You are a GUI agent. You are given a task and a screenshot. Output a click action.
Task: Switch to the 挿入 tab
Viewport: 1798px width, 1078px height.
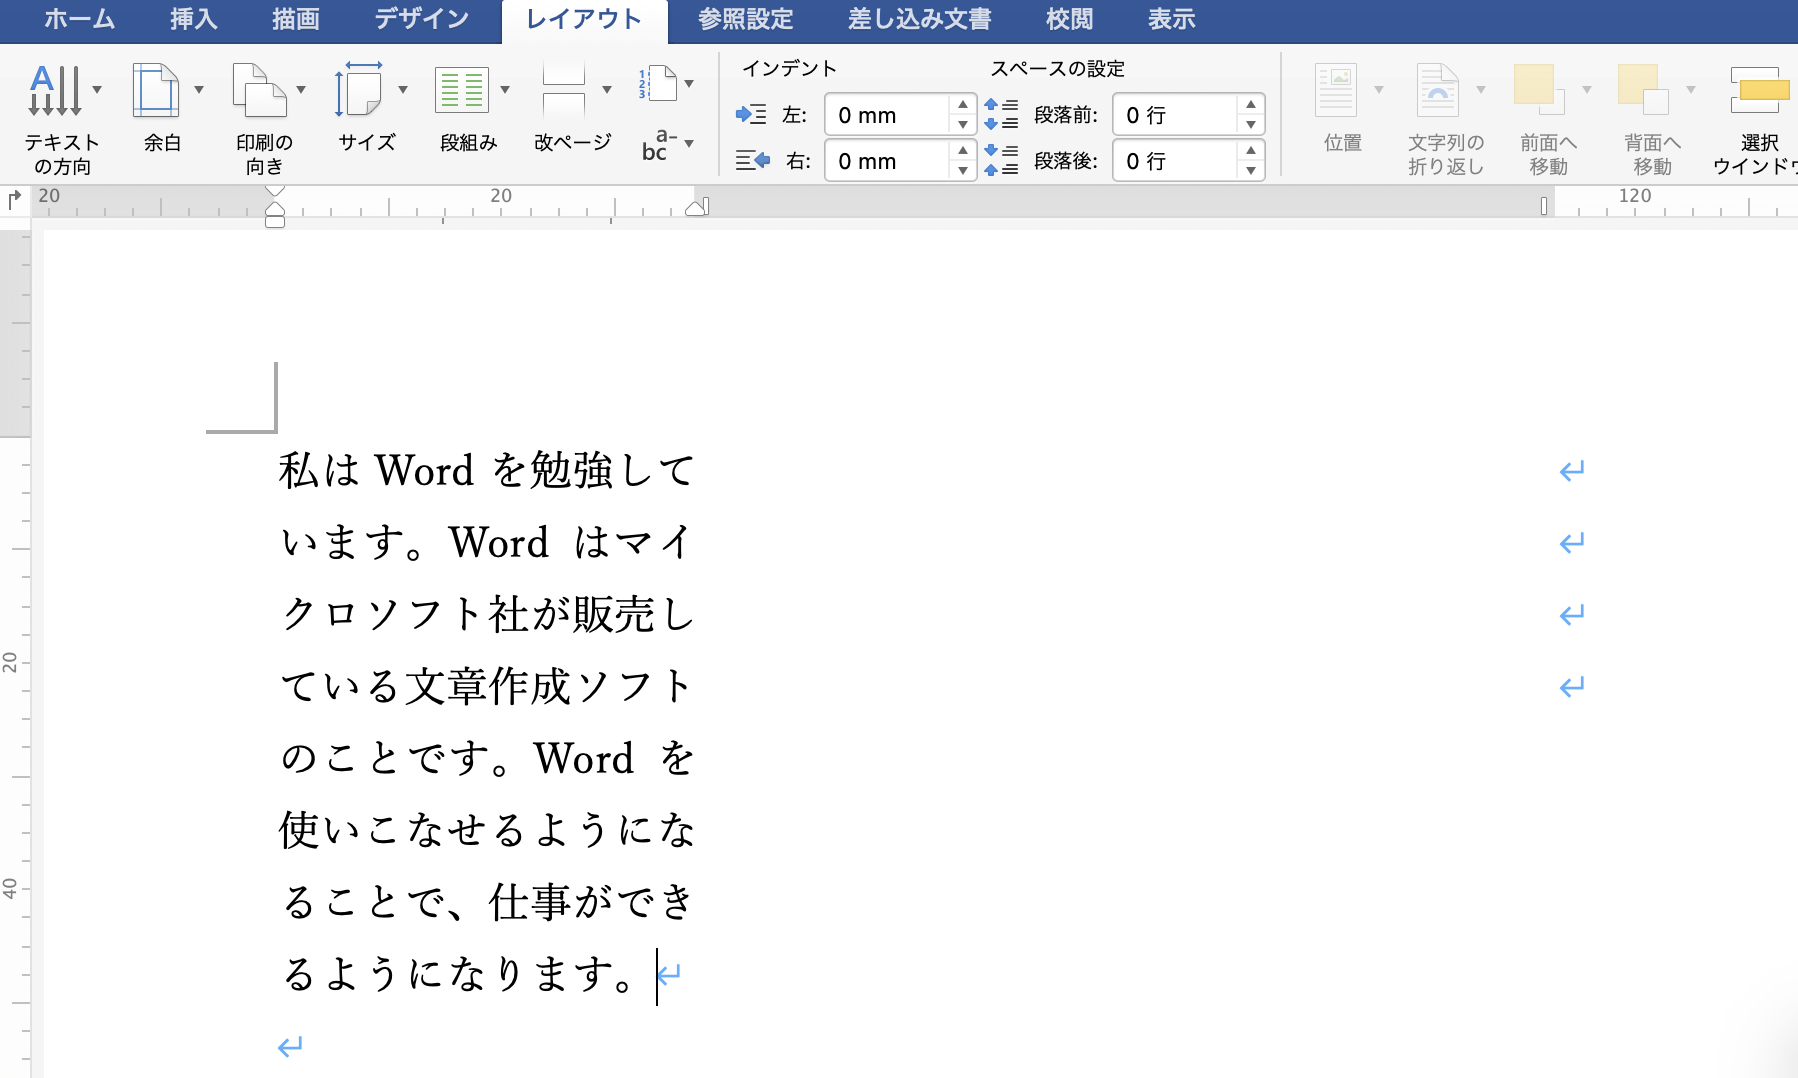pos(193,19)
